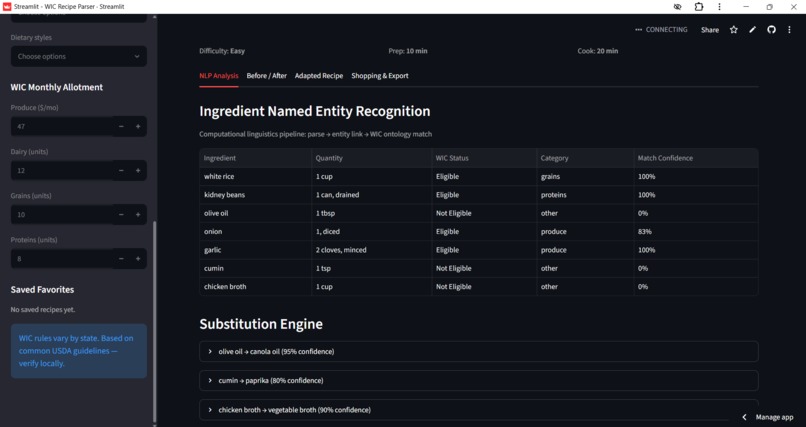The width and height of the screenshot is (806, 427).
Task: Click the 'Difficulty: Easy' text
Action: pyautogui.click(x=222, y=51)
